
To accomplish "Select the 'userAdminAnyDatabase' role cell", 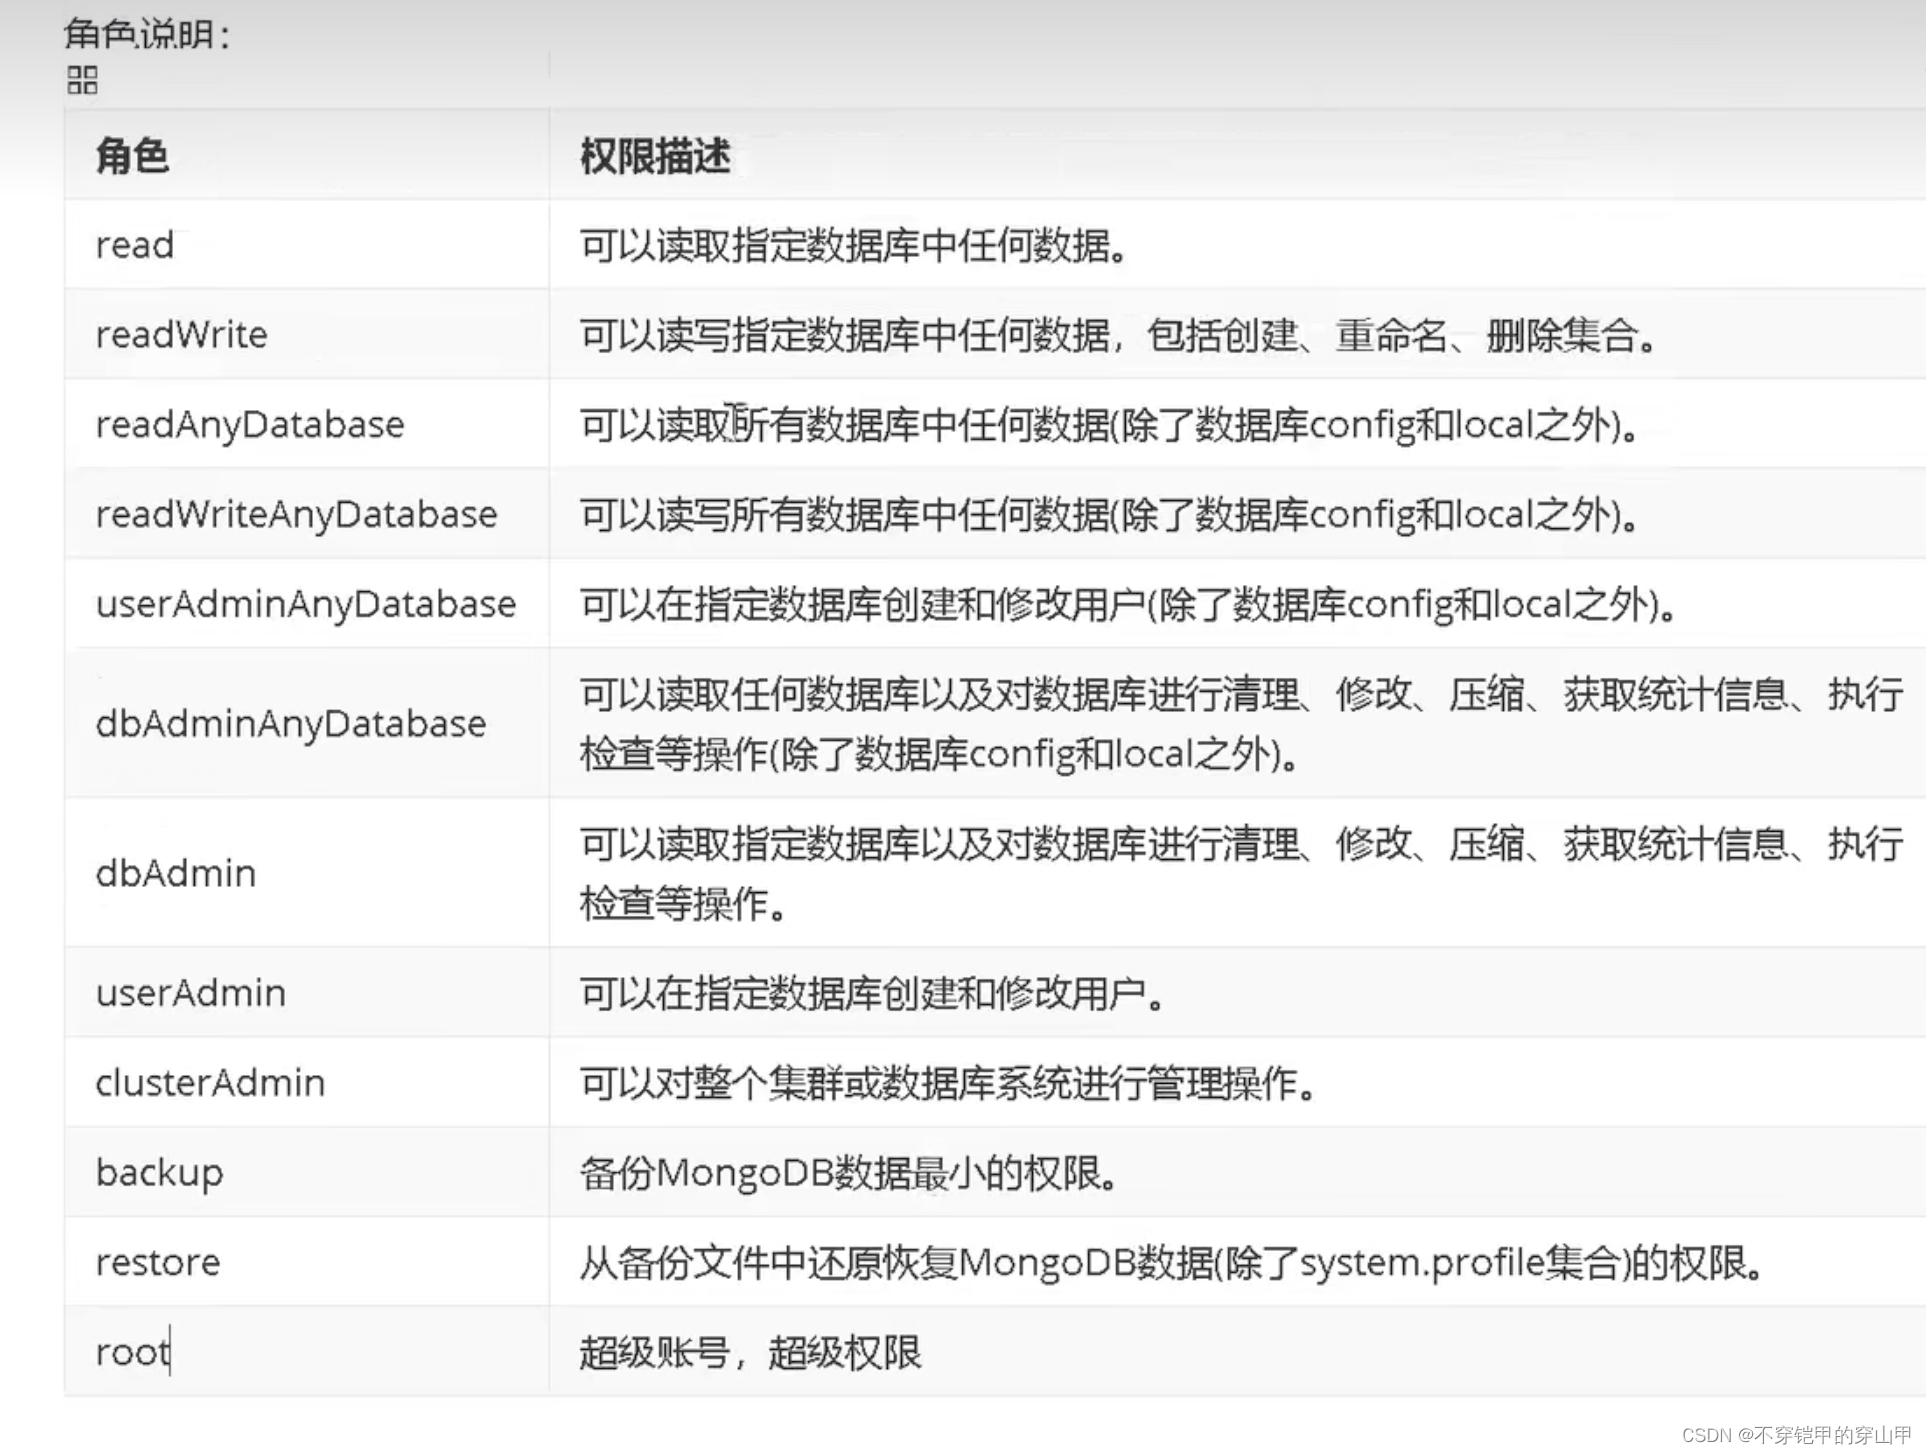I will pos(306,604).
